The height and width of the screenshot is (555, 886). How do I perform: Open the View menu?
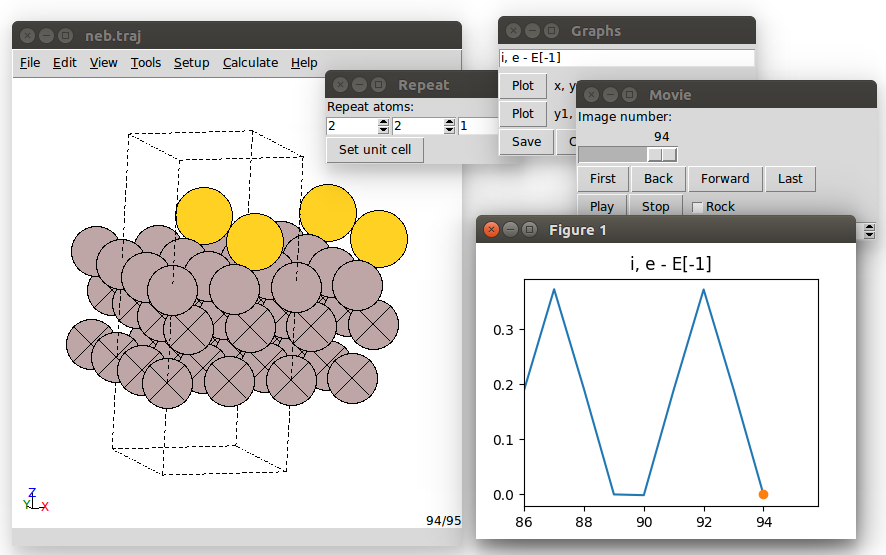point(103,62)
